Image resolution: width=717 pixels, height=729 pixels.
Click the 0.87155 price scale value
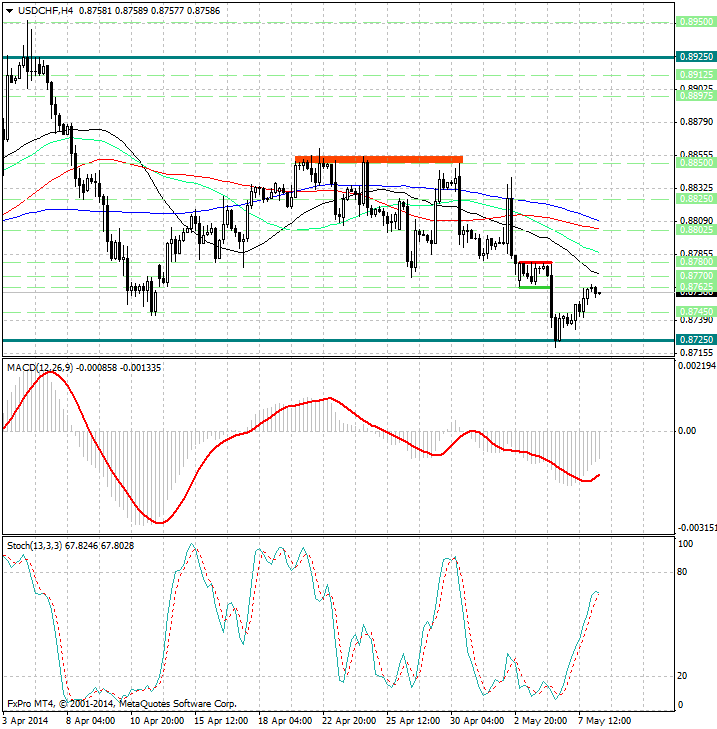[697, 352]
